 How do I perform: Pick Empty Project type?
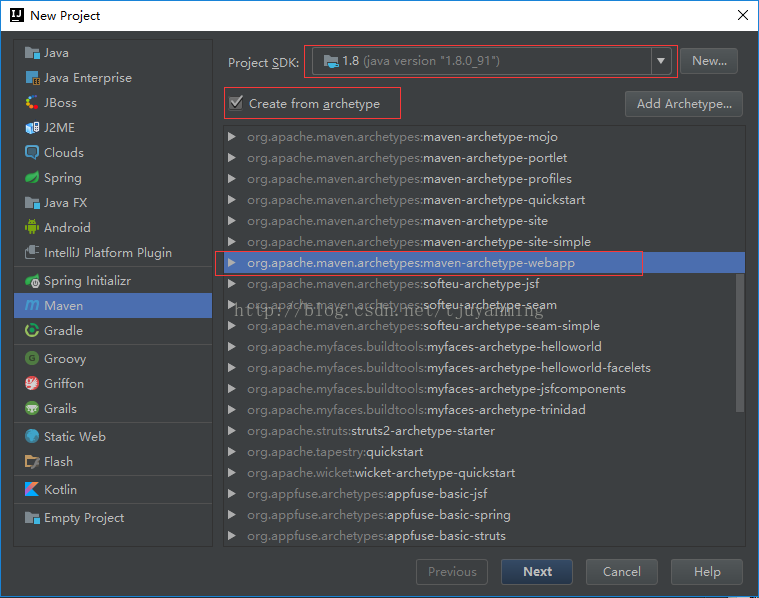pos(113,518)
